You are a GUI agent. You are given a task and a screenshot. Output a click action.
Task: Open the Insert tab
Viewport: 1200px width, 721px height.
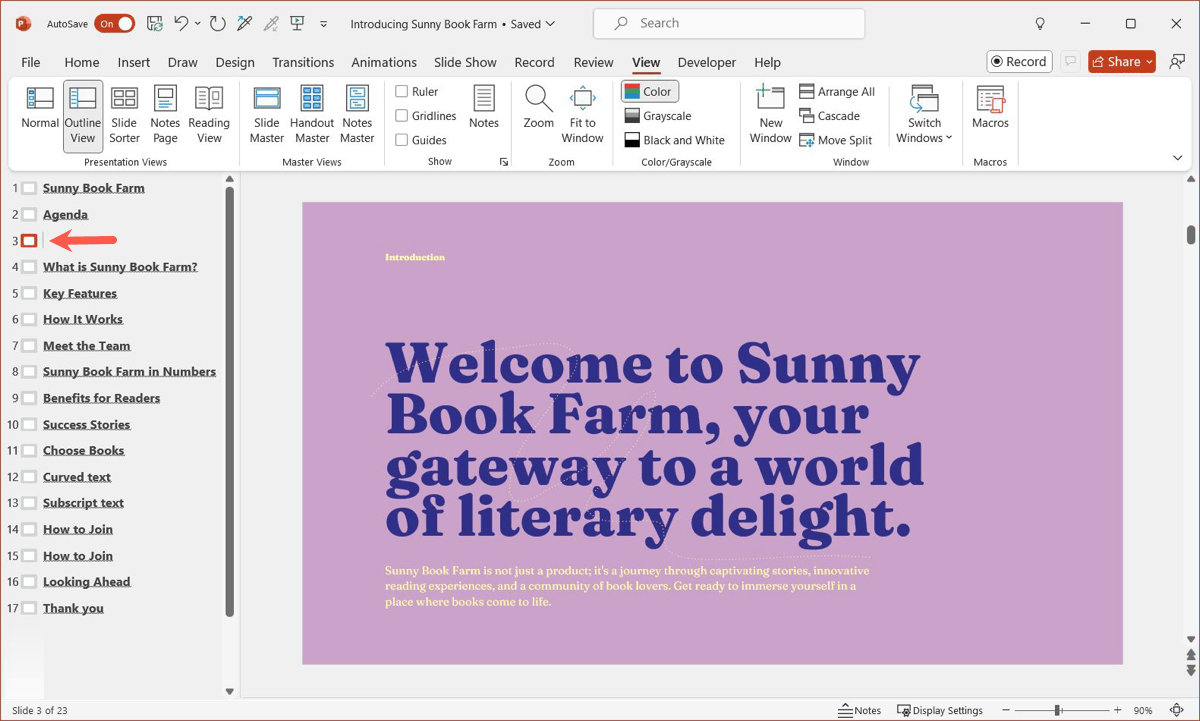pos(134,62)
